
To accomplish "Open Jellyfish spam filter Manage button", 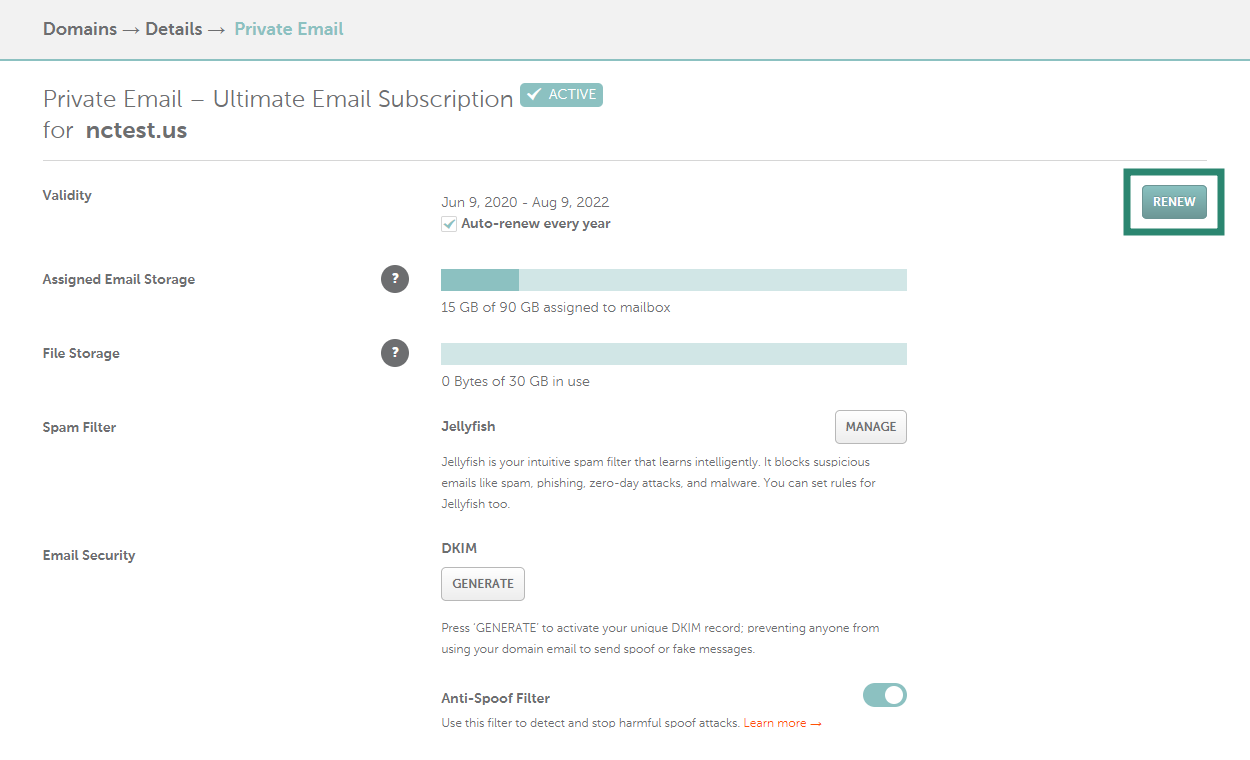I will tap(871, 427).
